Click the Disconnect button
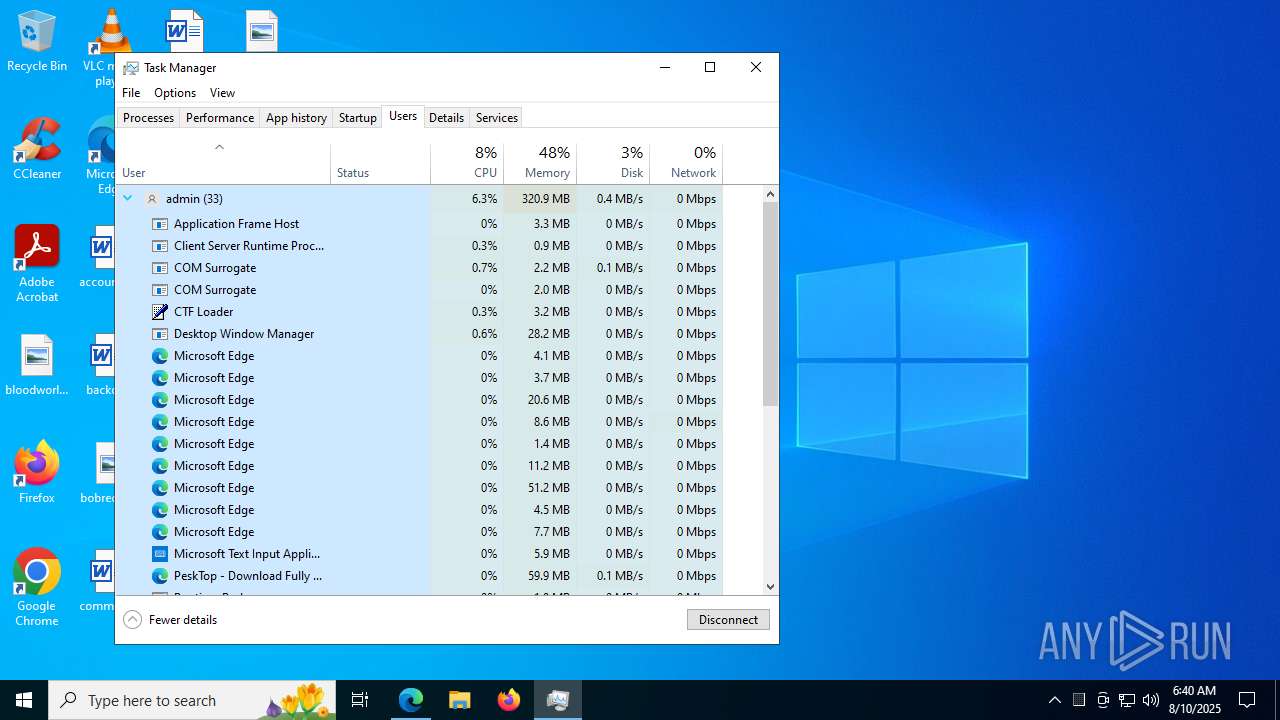 [x=728, y=620]
